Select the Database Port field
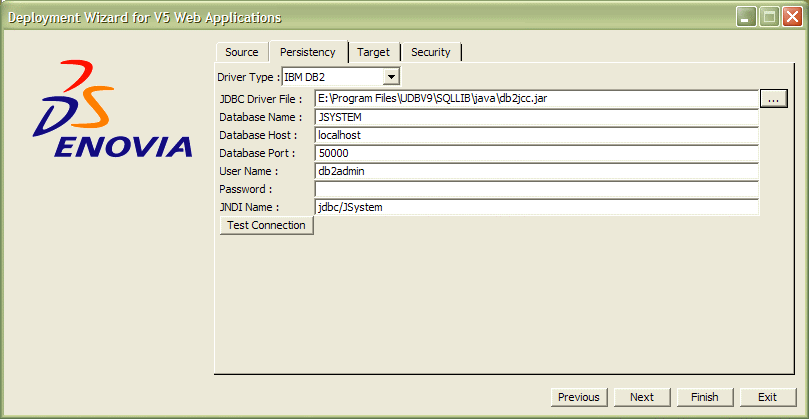The width and height of the screenshot is (809, 419). 537,153
